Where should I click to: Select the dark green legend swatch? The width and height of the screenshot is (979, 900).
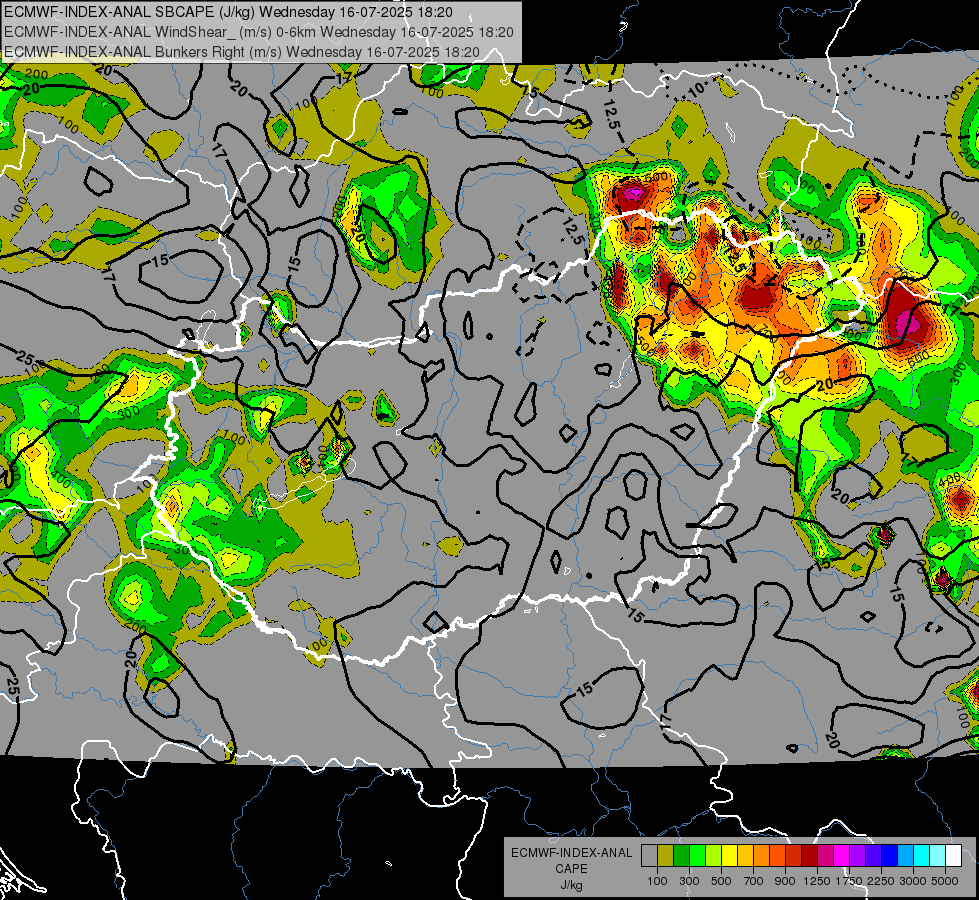click(681, 855)
